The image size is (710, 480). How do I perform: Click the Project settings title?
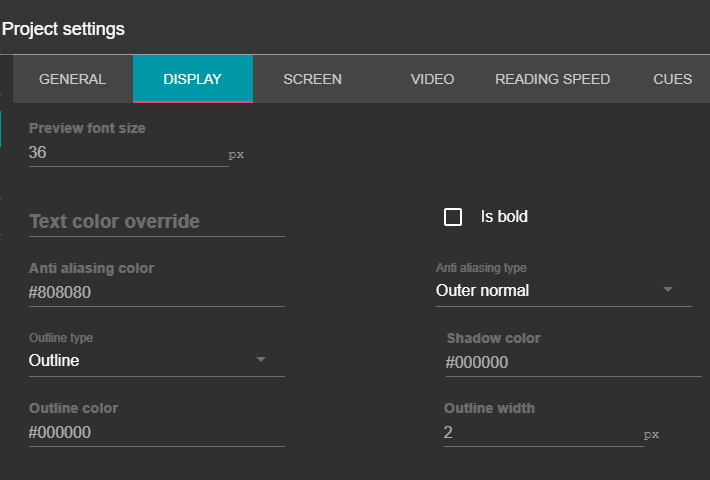click(x=63, y=29)
